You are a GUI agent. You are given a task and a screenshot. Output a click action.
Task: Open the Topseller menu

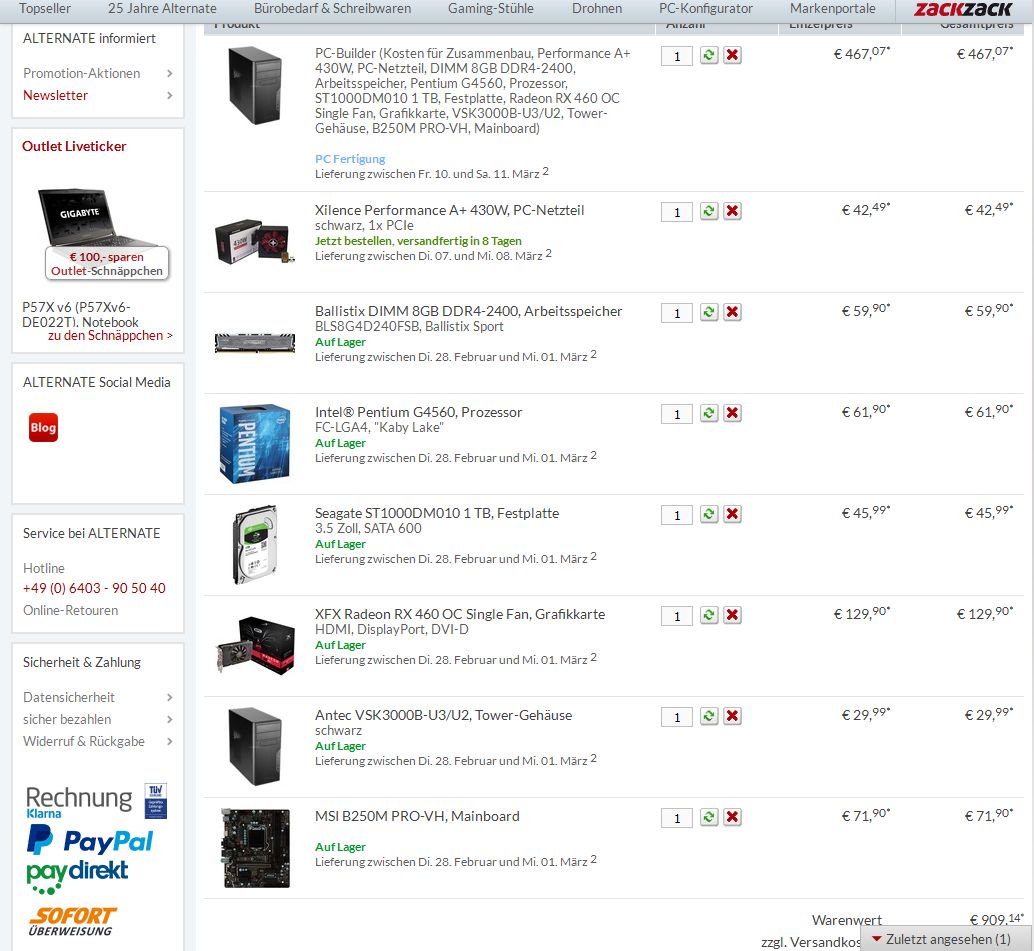(45, 9)
